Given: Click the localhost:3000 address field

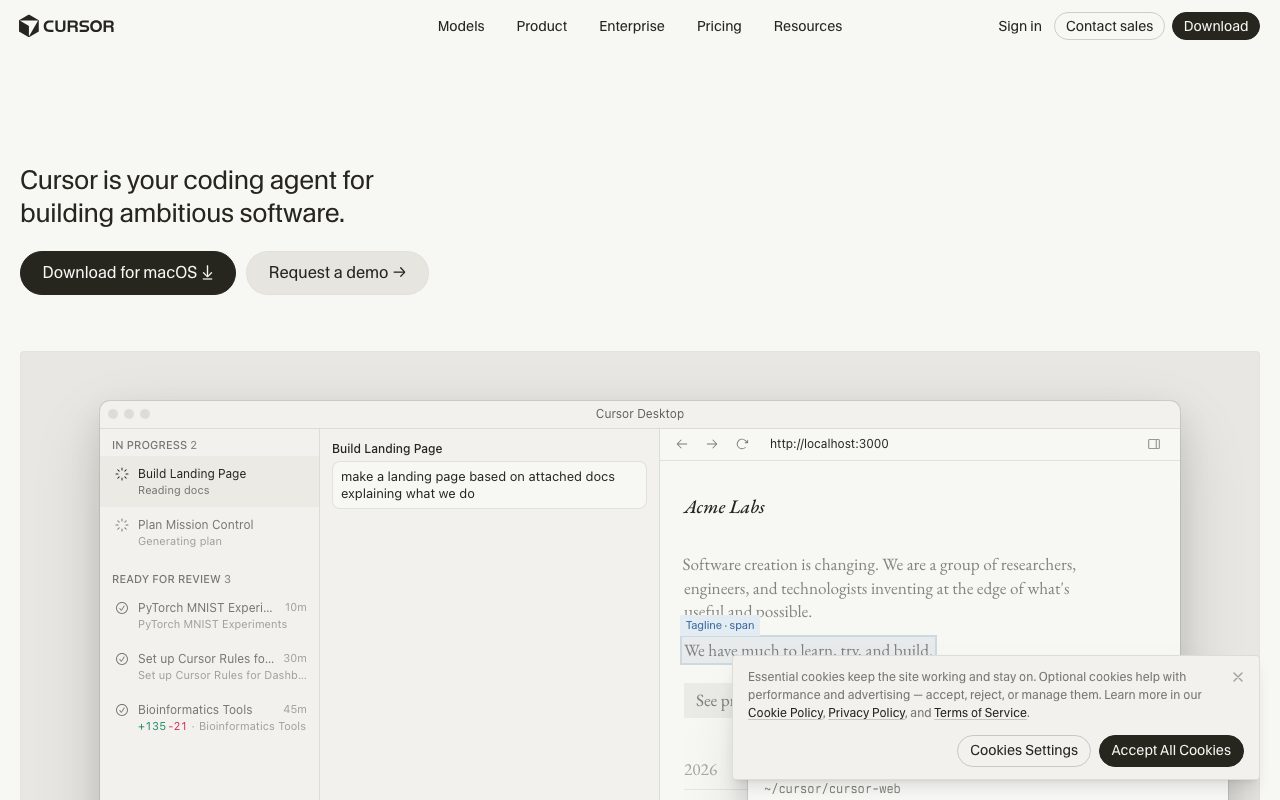Looking at the screenshot, I should [x=829, y=444].
